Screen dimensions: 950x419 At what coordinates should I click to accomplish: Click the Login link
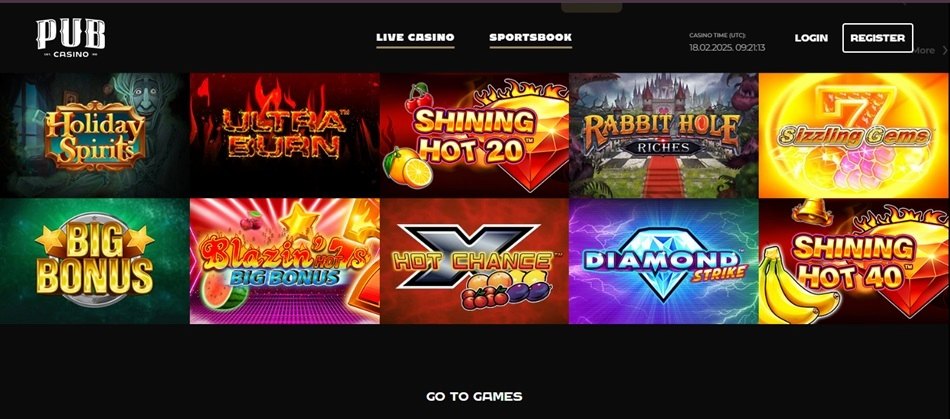click(x=811, y=38)
